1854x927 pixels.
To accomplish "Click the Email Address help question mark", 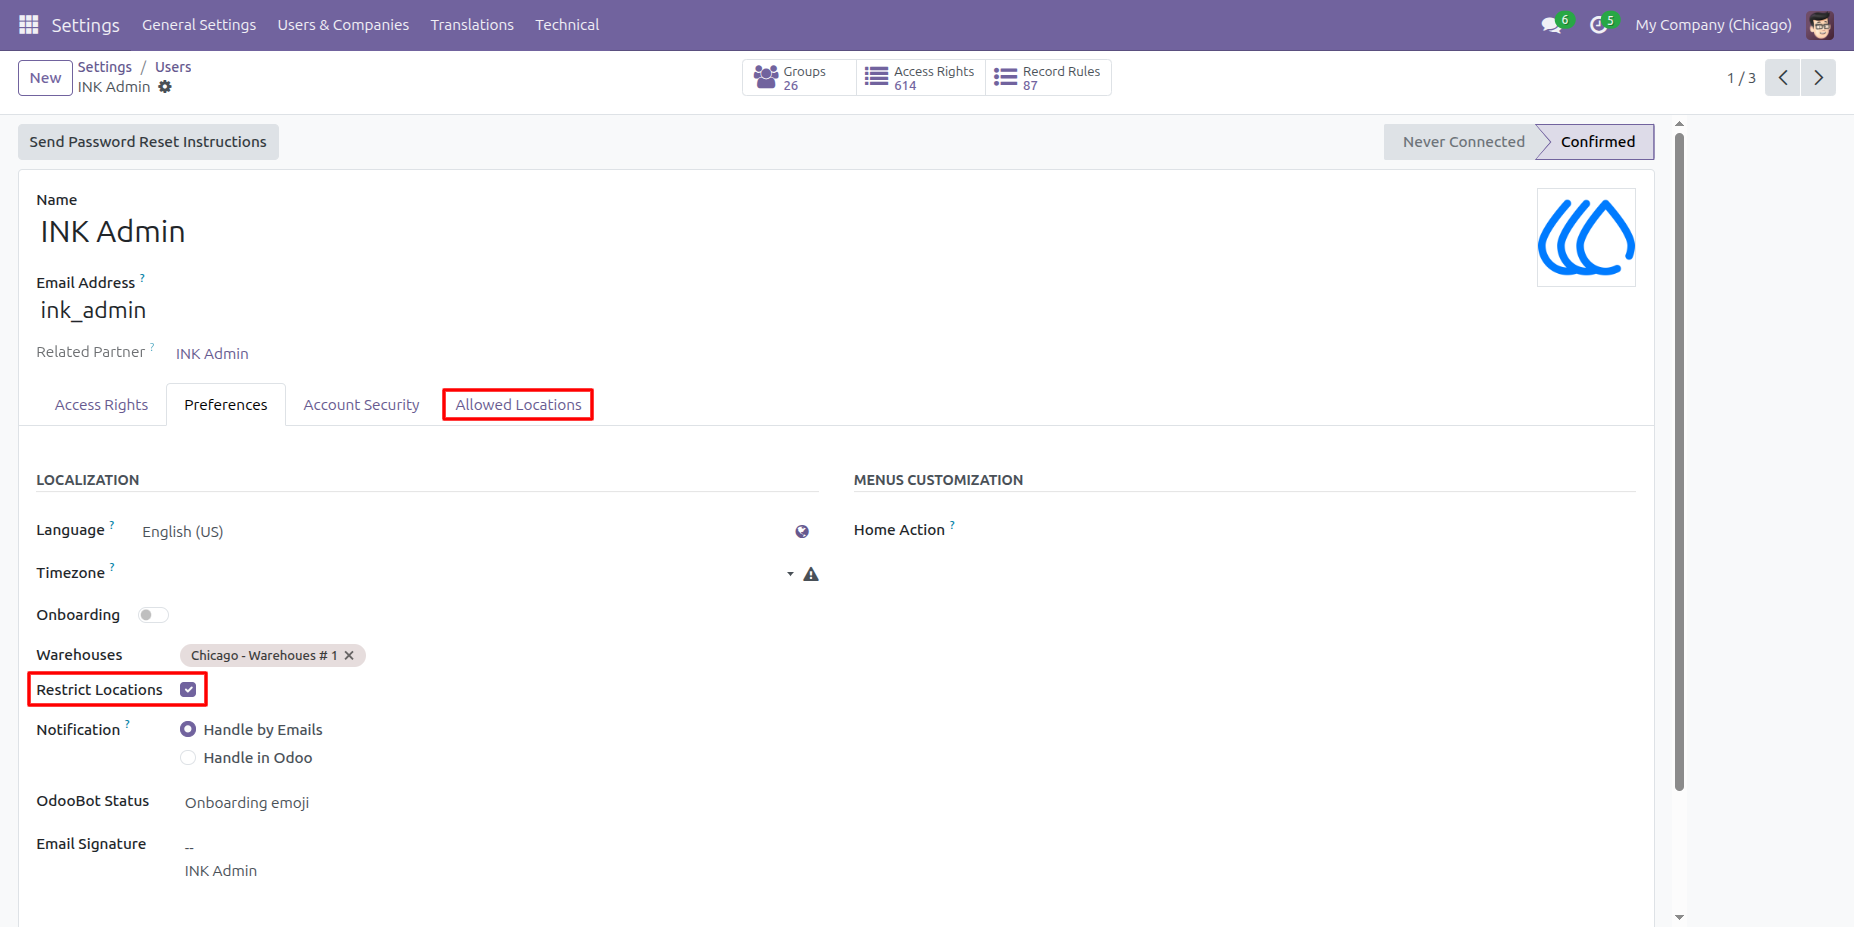I will pos(142,277).
